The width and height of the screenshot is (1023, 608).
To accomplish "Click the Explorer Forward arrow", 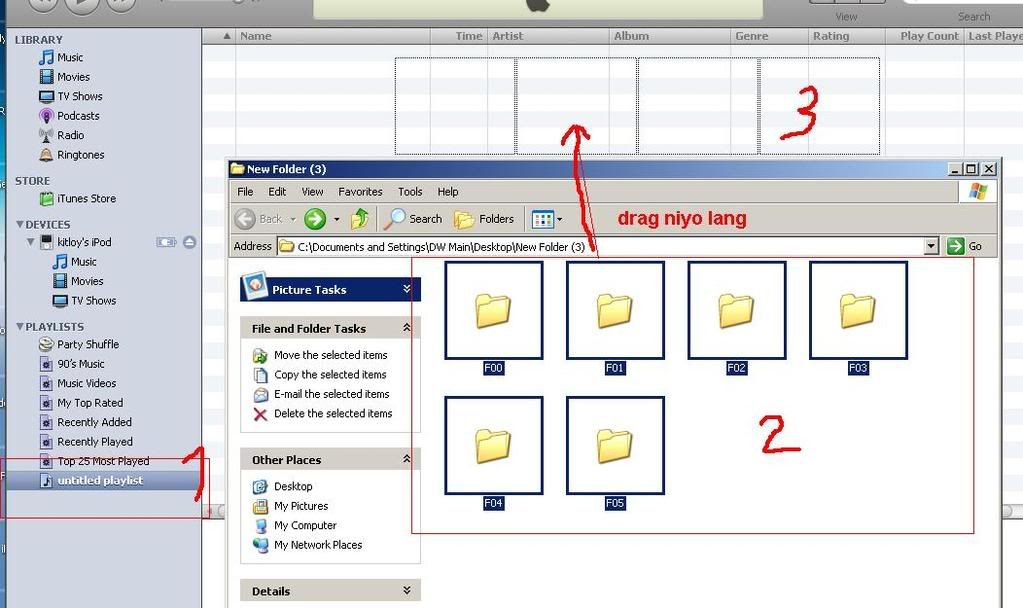I will [x=315, y=219].
